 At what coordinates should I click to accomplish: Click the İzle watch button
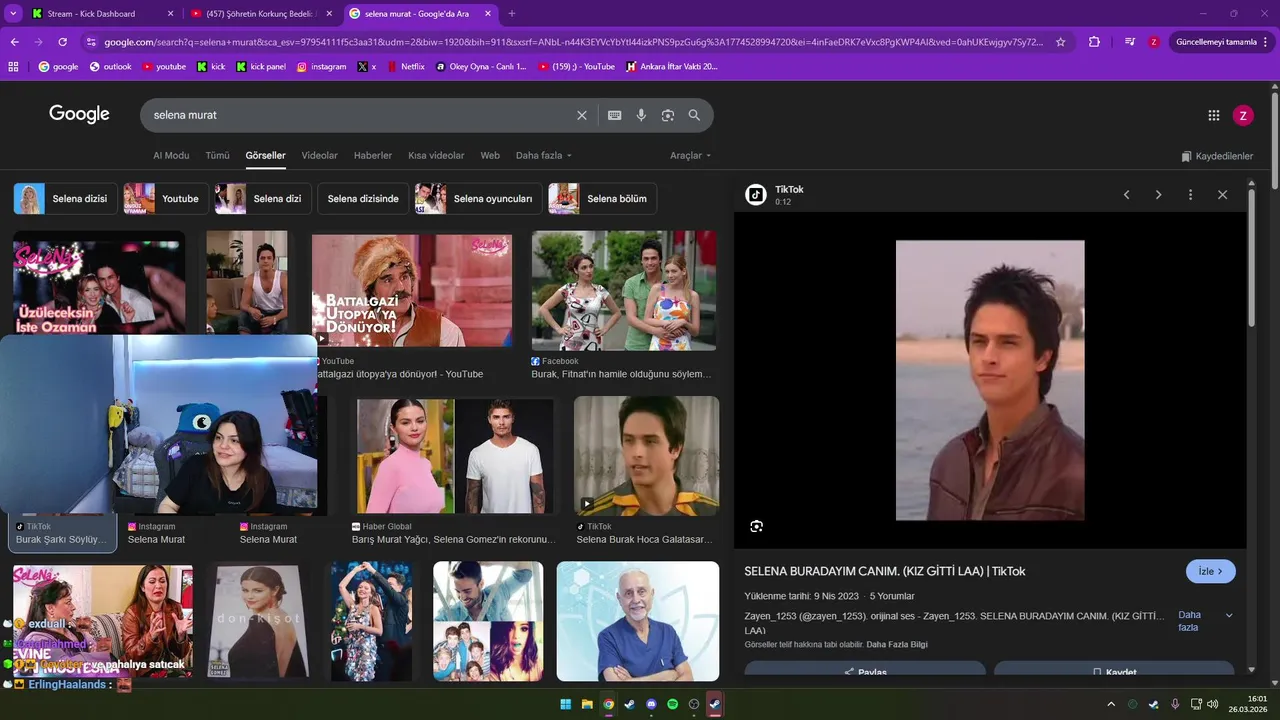click(1211, 571)
